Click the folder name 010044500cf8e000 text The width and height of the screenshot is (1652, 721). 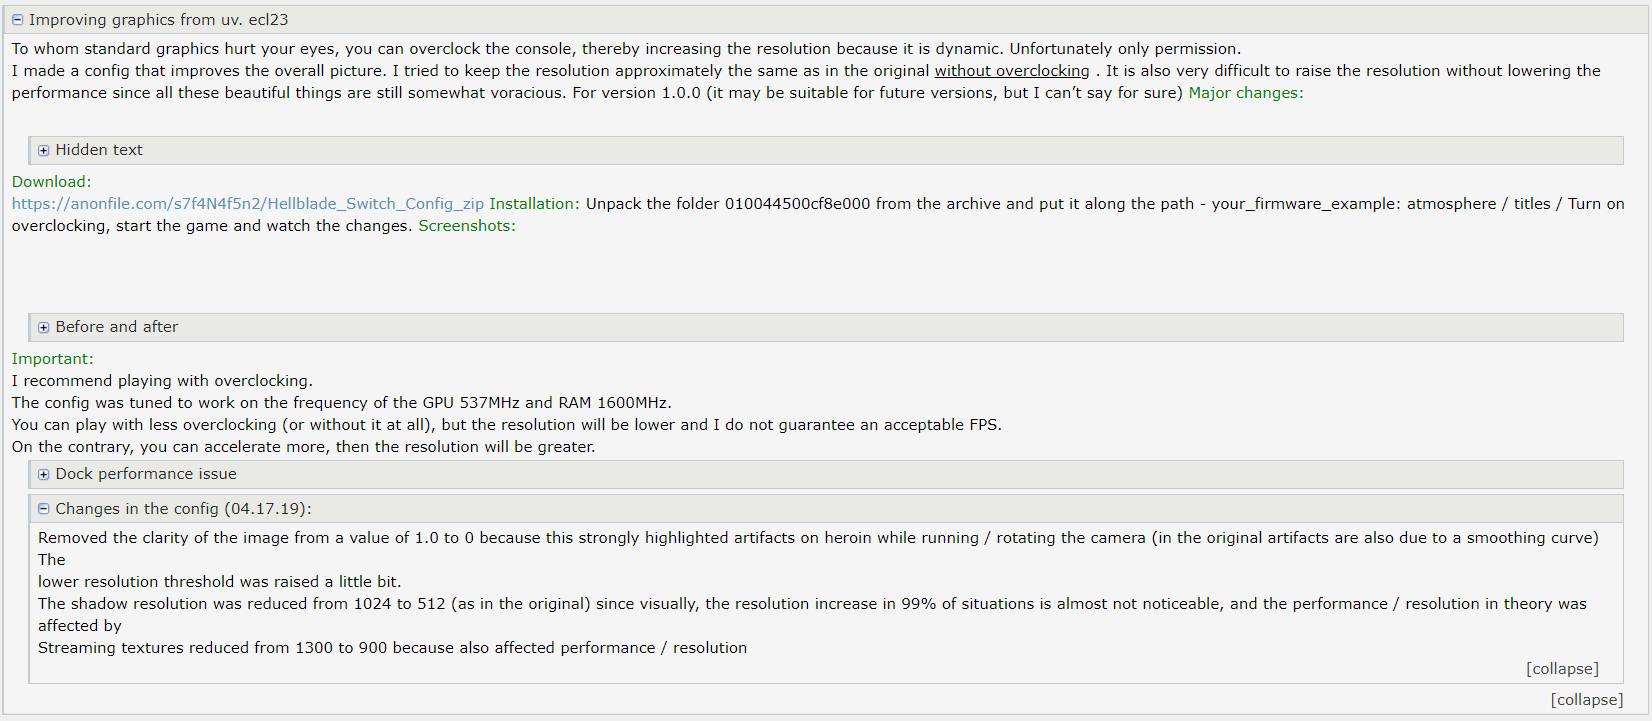[x=798, y=204]
